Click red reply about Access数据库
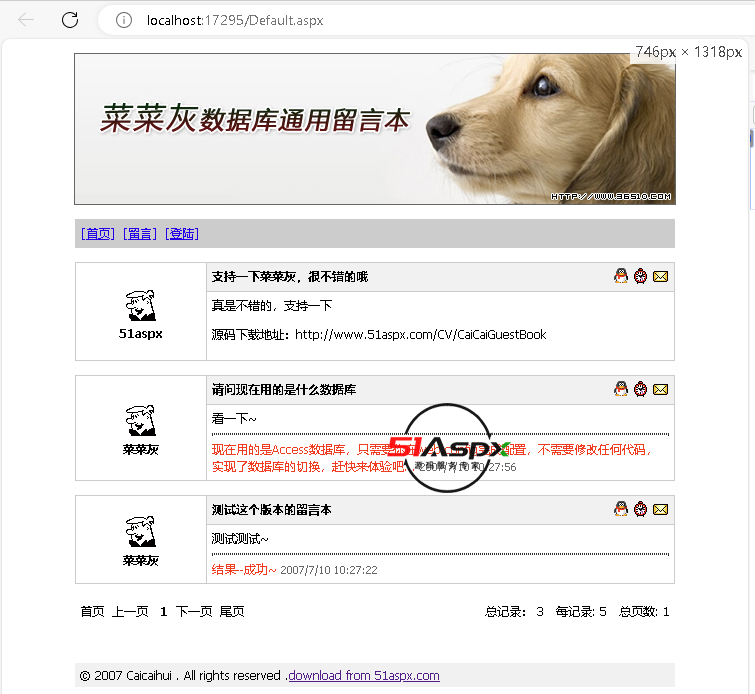 [431, 458]
